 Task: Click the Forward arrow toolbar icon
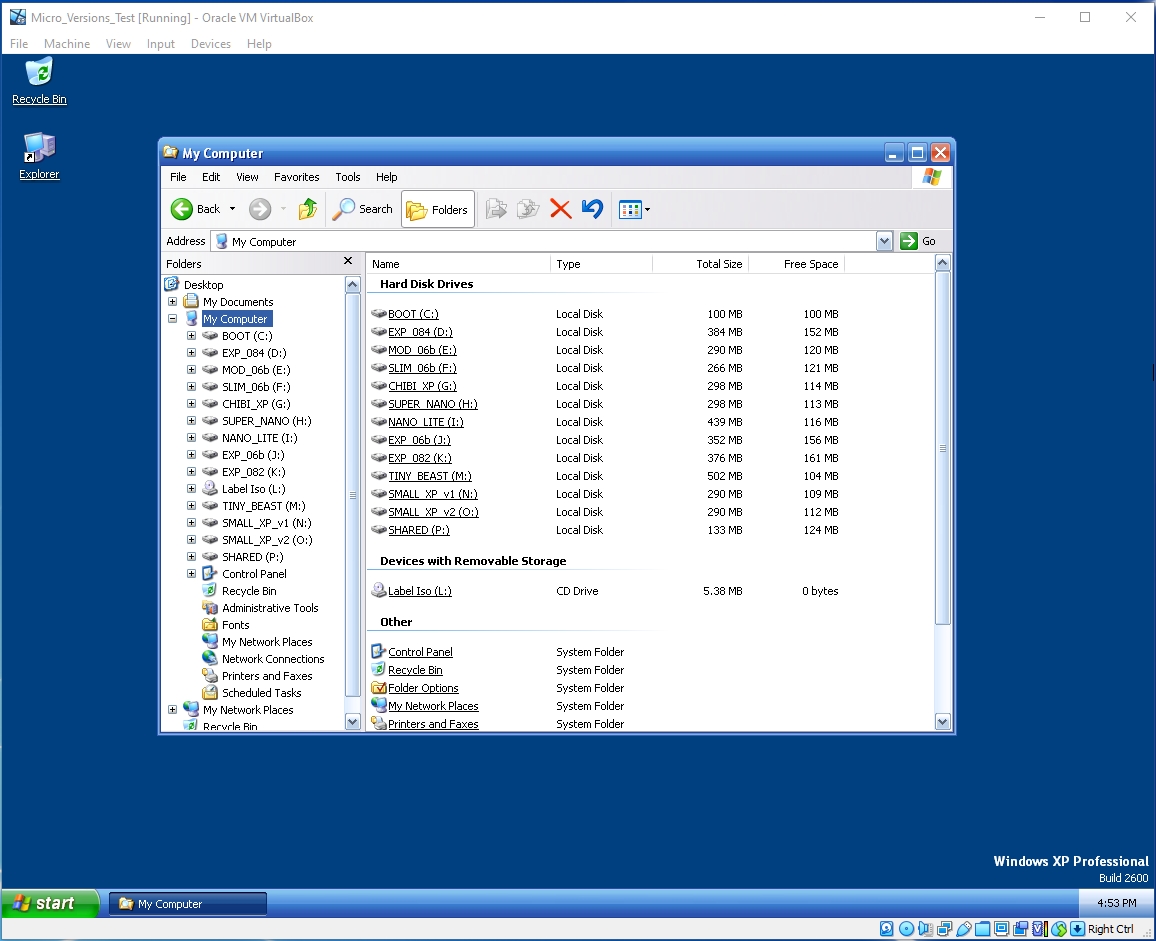pos(260,209)
